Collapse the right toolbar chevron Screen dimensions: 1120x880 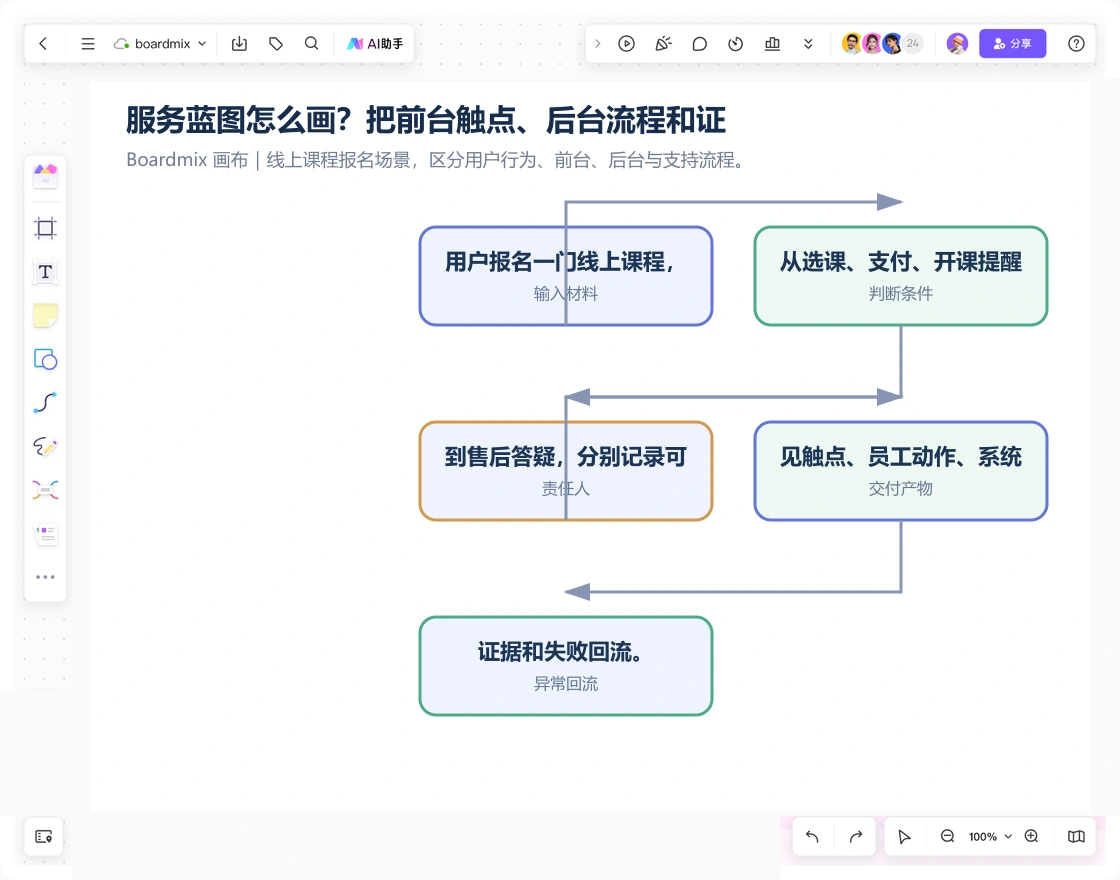598,44
